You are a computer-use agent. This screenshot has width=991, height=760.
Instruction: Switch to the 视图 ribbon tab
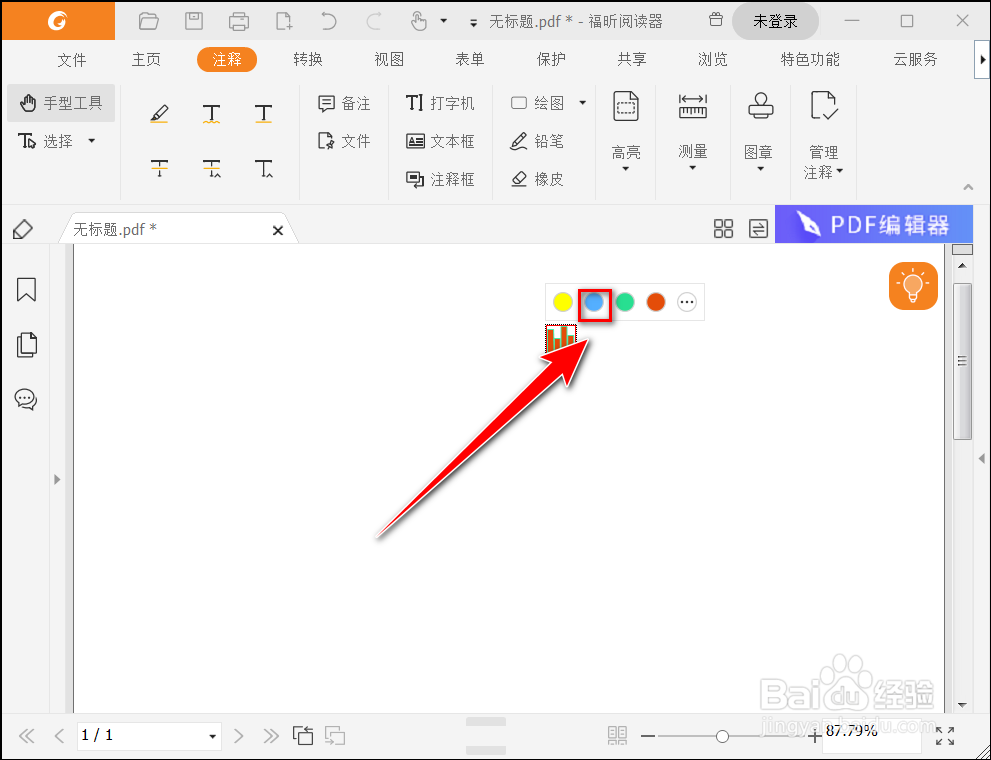pyautogui.click(x=389, y=59)
